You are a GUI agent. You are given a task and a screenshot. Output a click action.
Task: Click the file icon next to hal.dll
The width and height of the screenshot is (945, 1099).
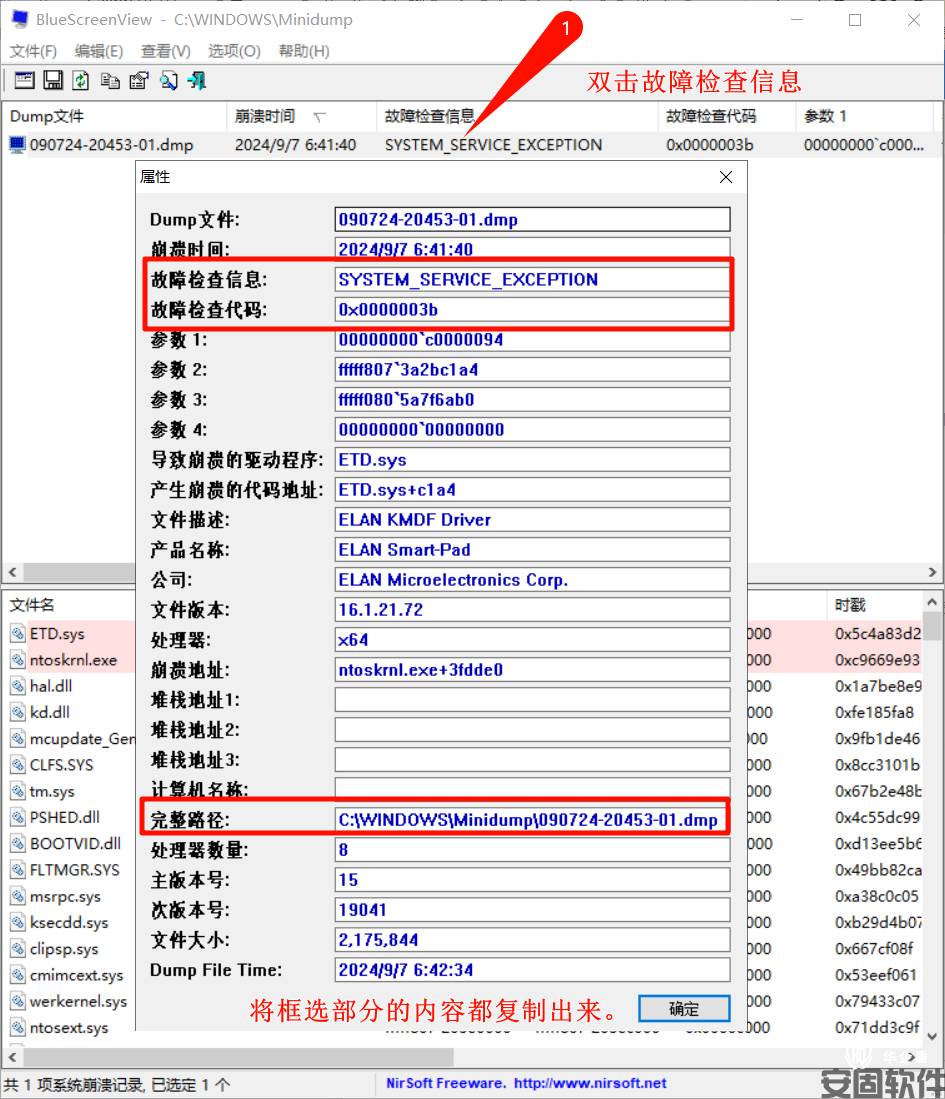pyautogui.click(x=18, y=686)
